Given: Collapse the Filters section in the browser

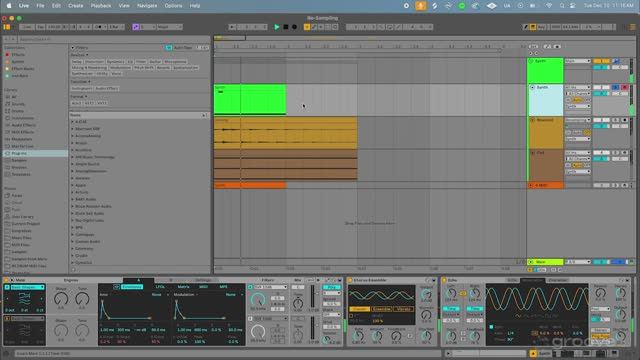Looking at the screenshot, I should tap(73, 47).
